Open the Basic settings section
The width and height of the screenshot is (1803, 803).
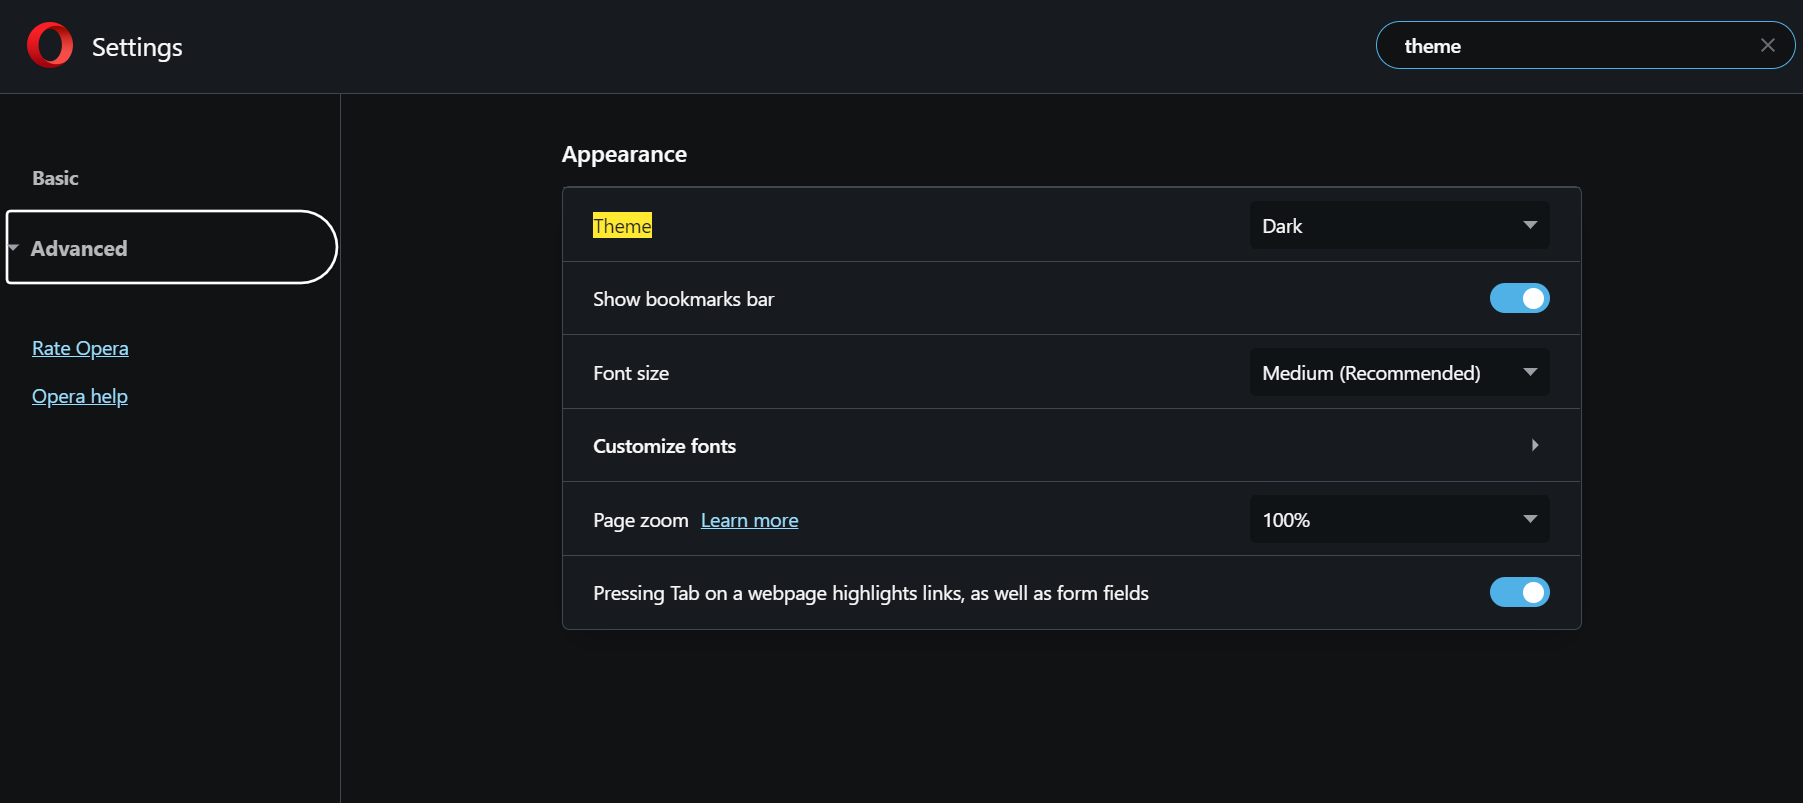click(x=55, y=178)
